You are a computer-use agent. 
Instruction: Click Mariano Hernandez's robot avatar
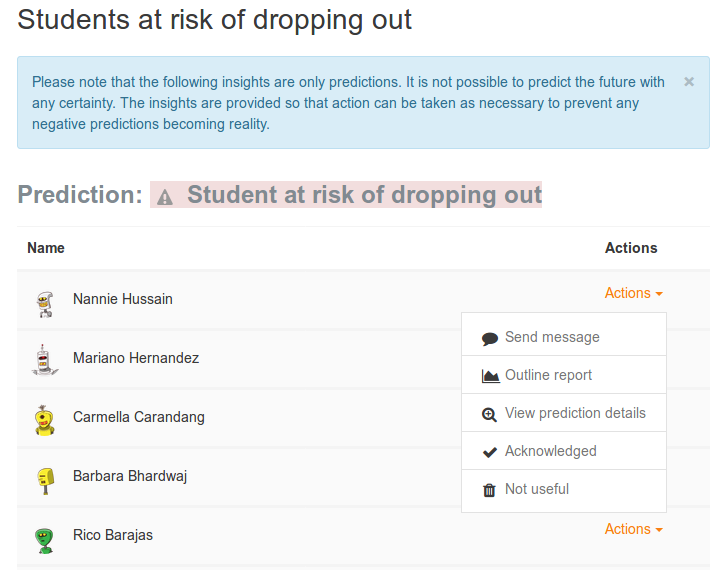(x=44, y=360)
